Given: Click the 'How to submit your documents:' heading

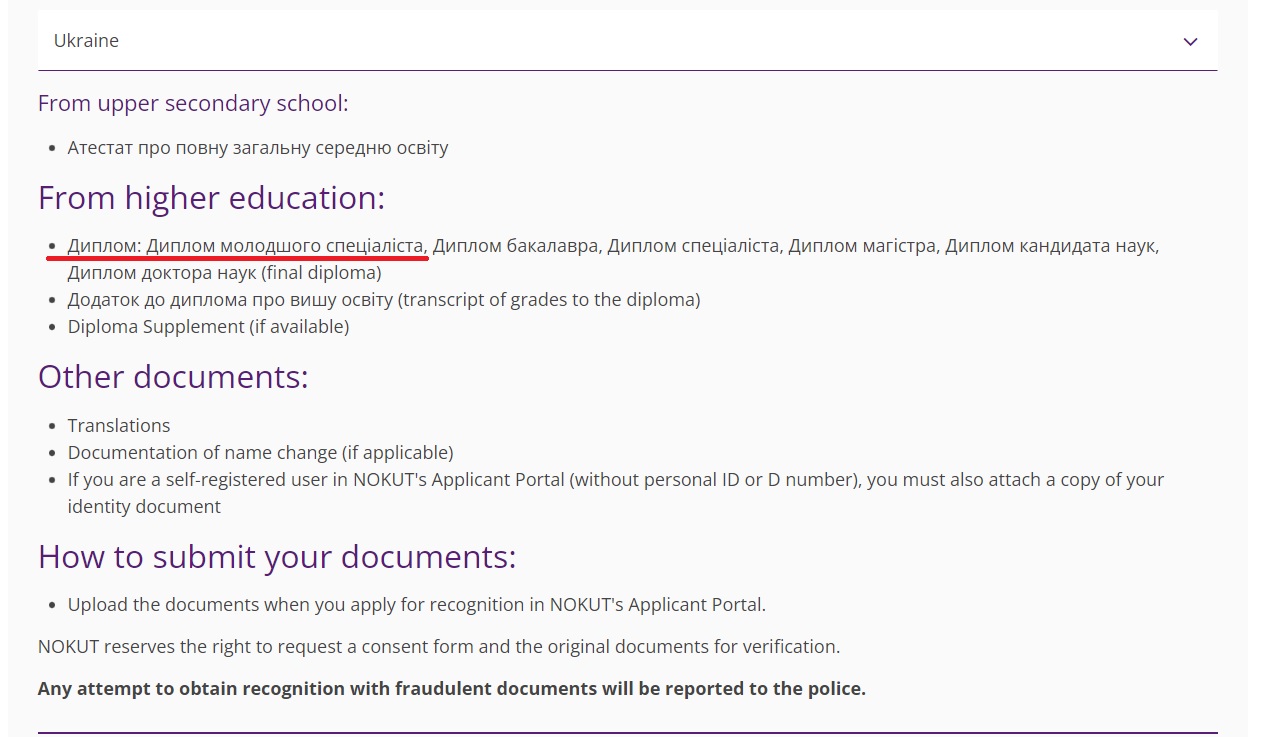Looking at the screenshot, I should pyautogui.click(x=277, y=556).
